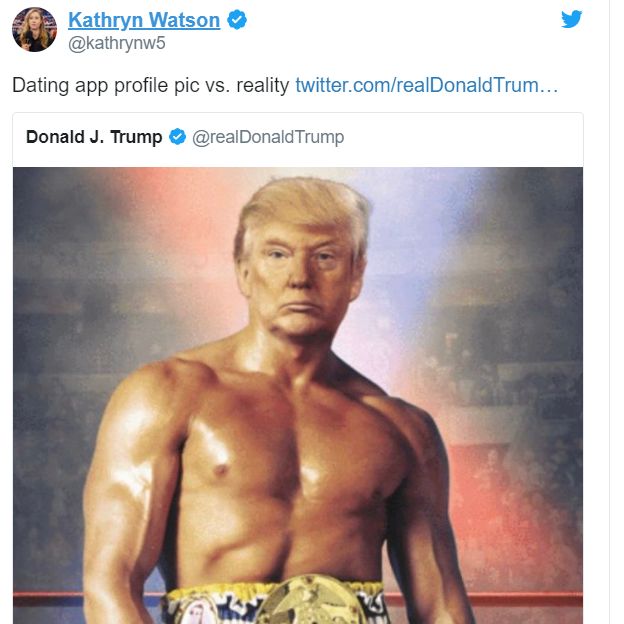Image resolution: width=624 pixels, height=624 pixels.
Task: Click the verified badge beside Kathryn Watson
Action: (x=237, y=20)
